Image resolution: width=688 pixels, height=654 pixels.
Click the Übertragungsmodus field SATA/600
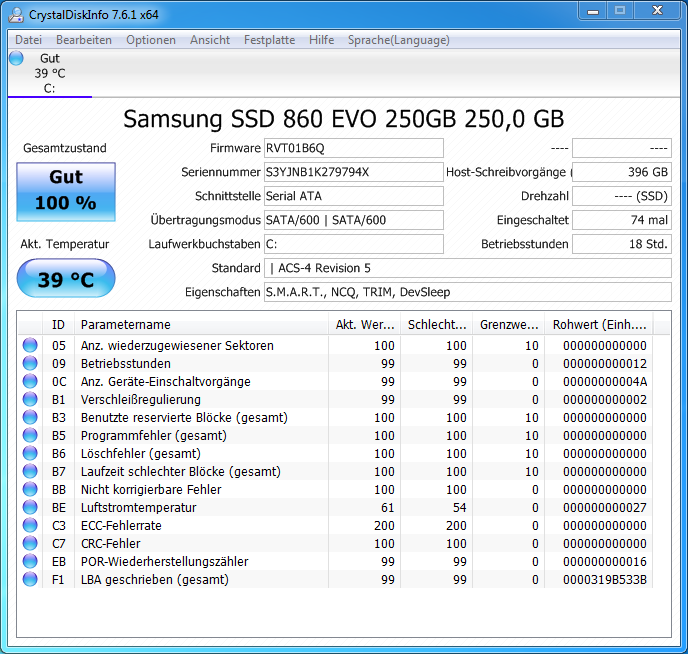[354, 220]
